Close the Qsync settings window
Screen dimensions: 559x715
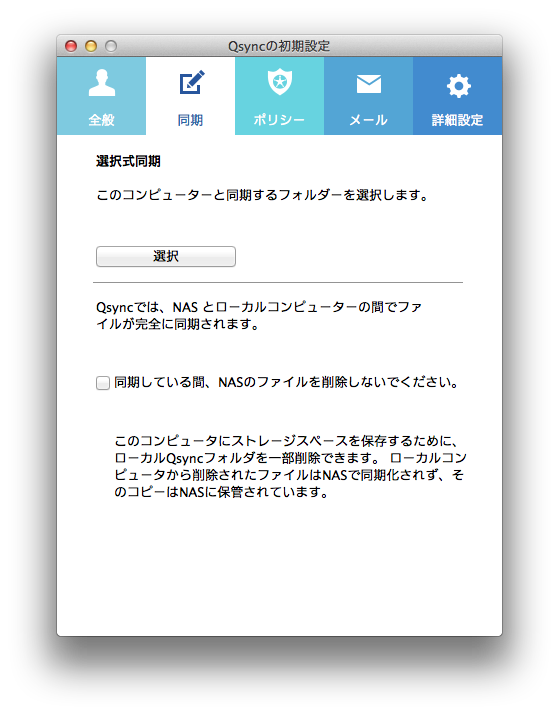[x=71, y=46]
